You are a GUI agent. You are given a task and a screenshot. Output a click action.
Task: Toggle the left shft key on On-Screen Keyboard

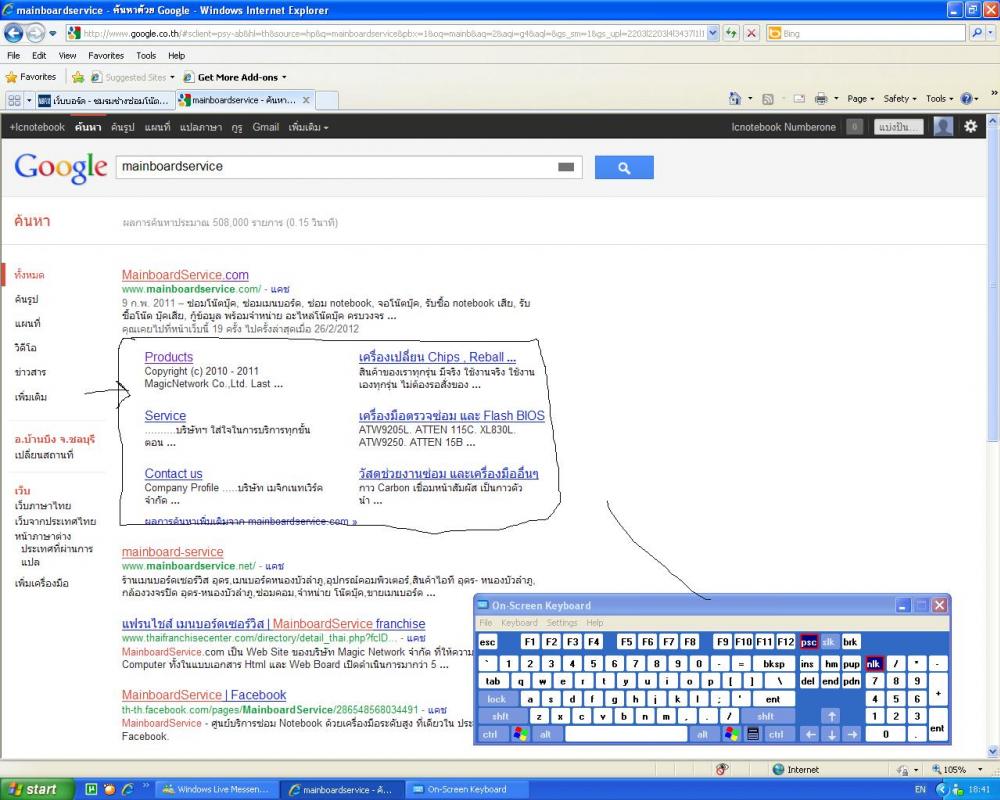[x=501, y=716]
